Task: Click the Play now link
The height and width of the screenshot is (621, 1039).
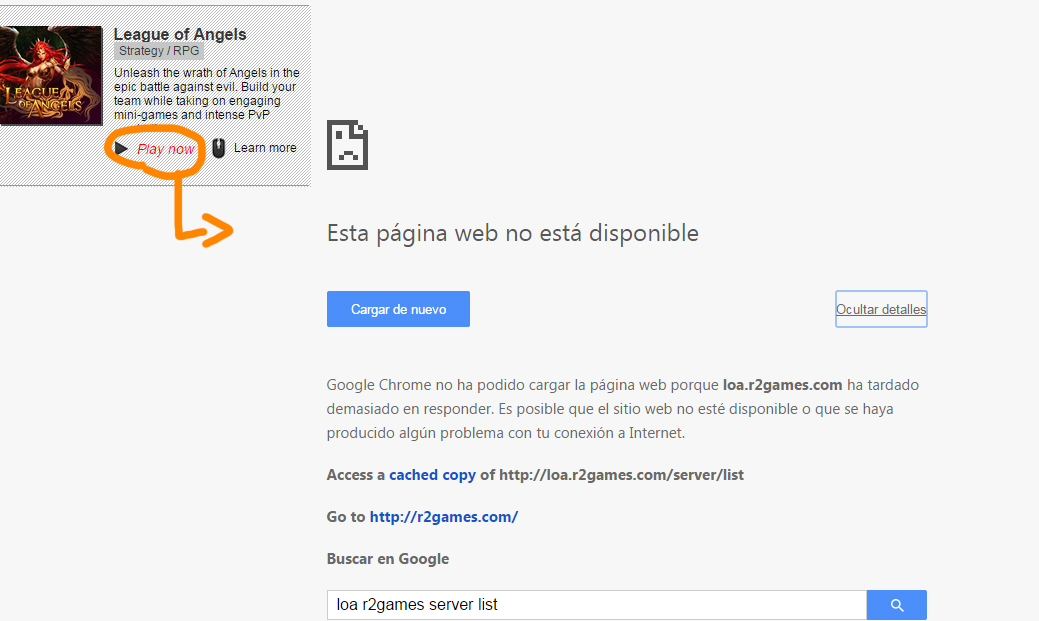Action: [x=166, y=149]
